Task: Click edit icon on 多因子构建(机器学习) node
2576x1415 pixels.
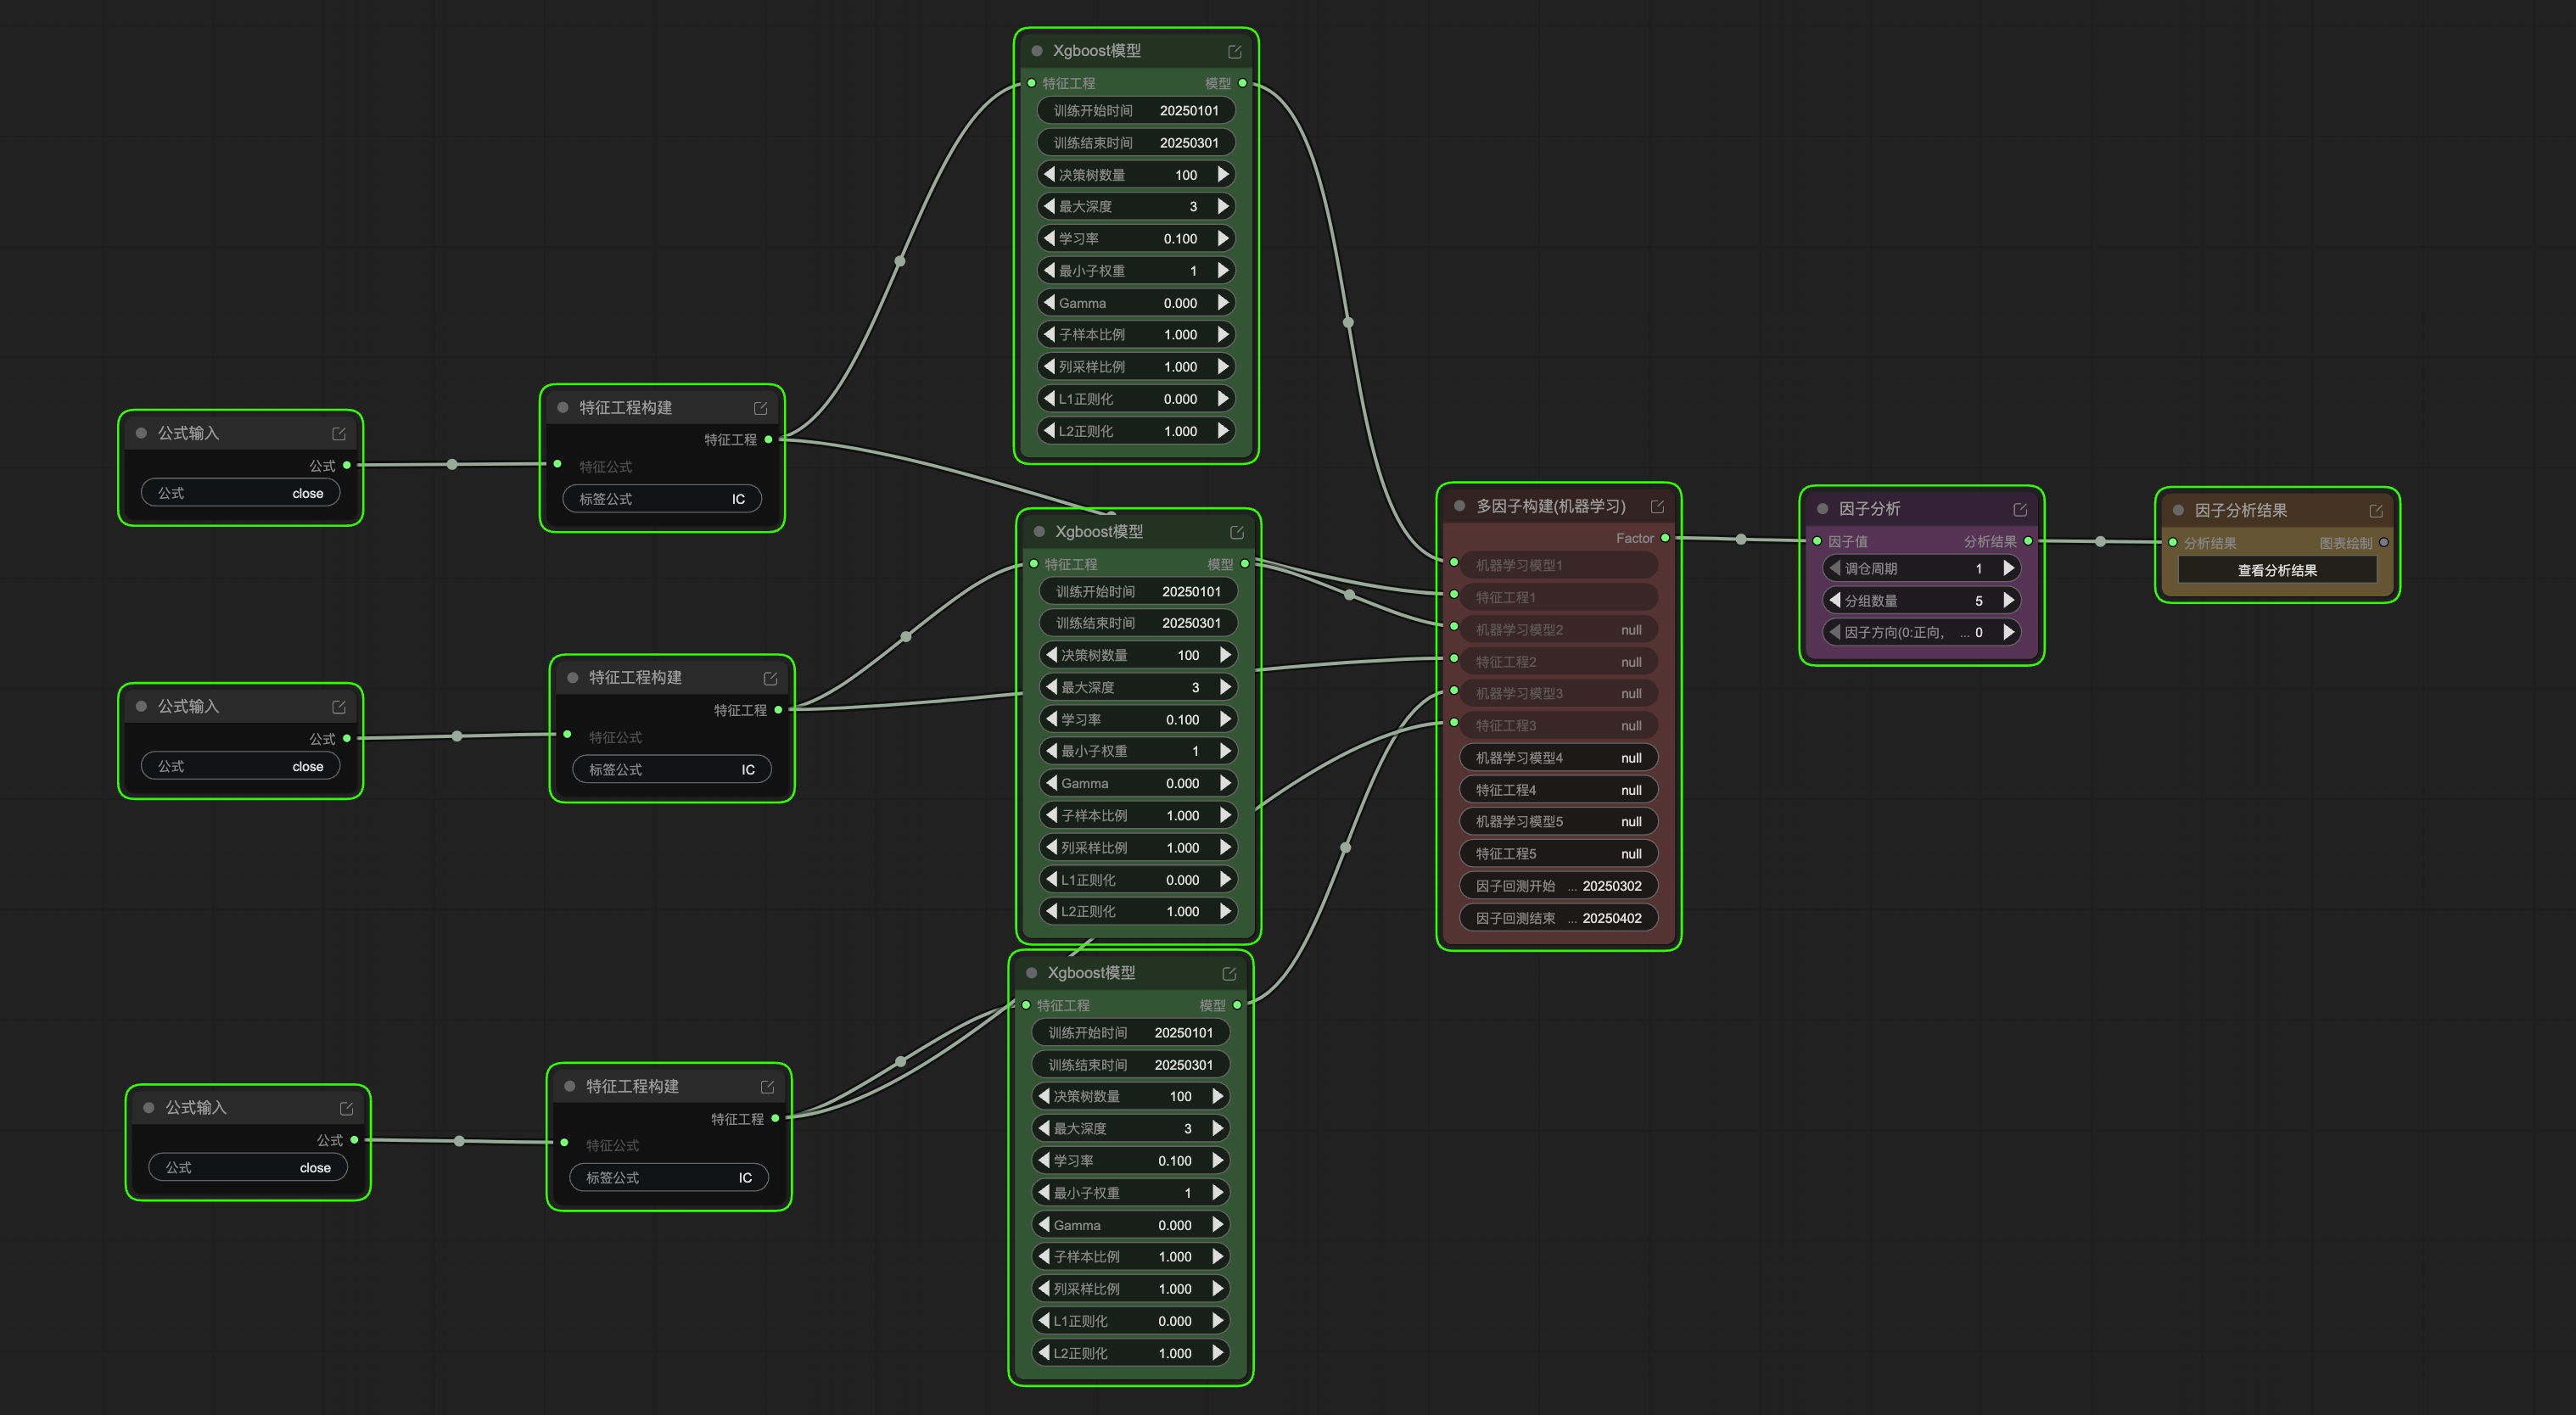Action: pos(1657,507)
